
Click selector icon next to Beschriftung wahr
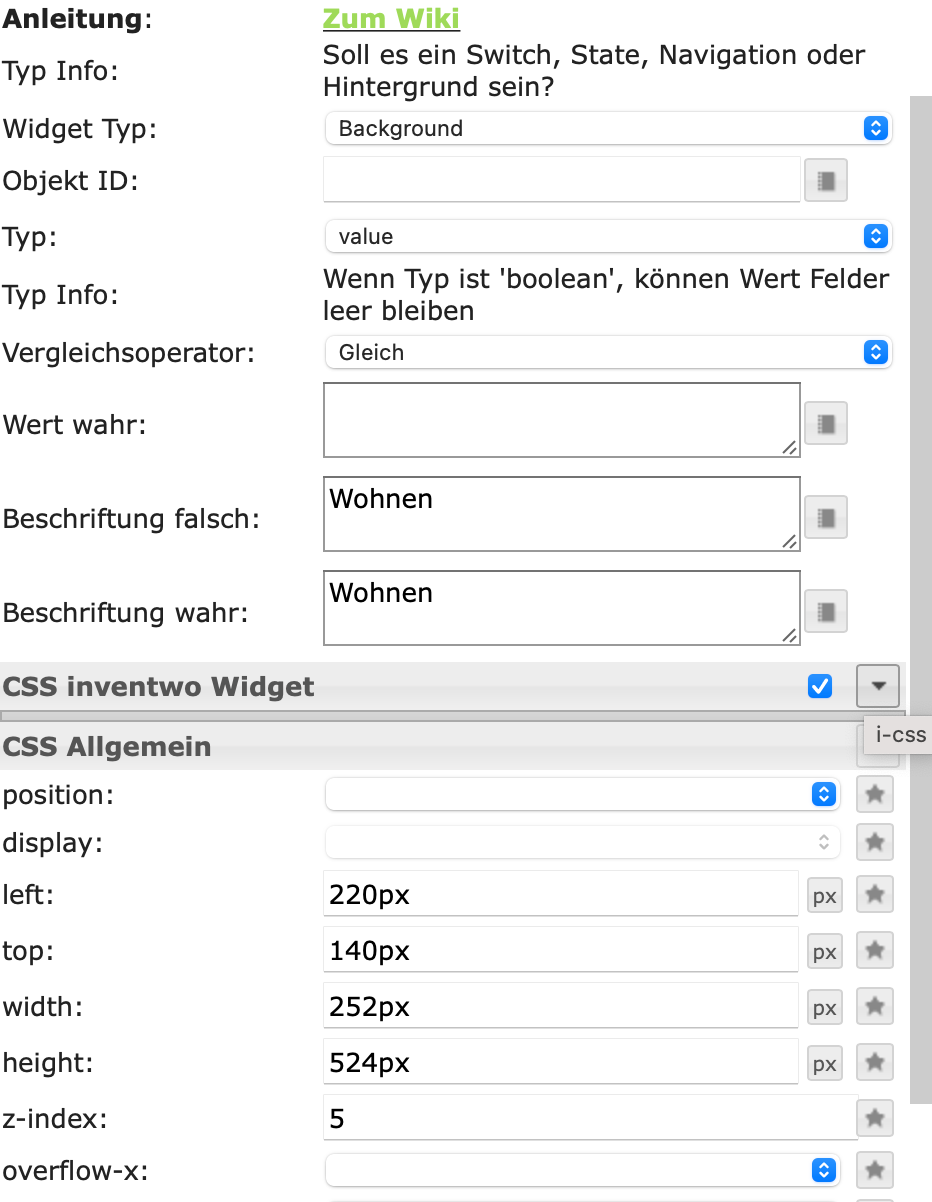tap(826, 611)
